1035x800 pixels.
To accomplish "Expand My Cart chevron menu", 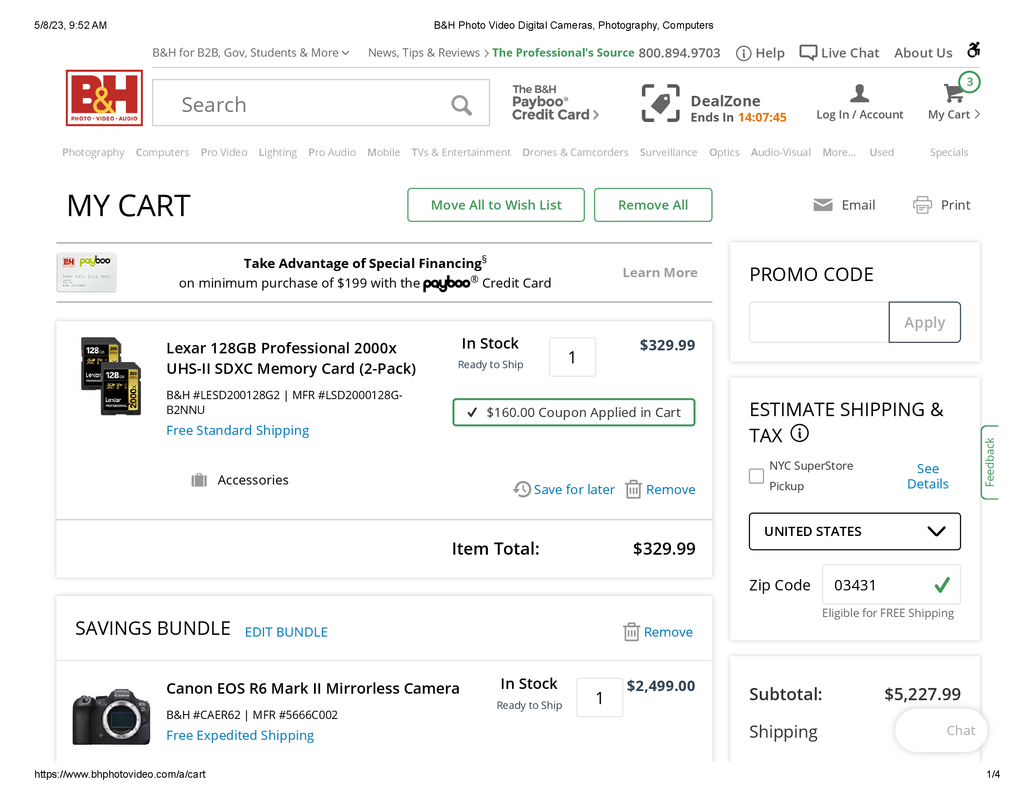I will coord(977,114).
